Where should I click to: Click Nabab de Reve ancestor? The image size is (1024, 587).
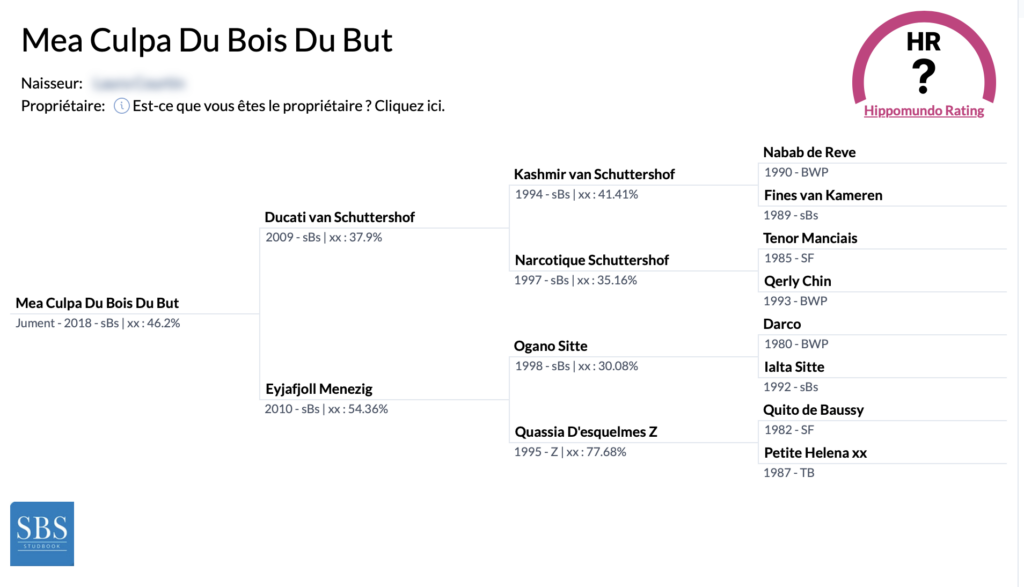[809, 152]
